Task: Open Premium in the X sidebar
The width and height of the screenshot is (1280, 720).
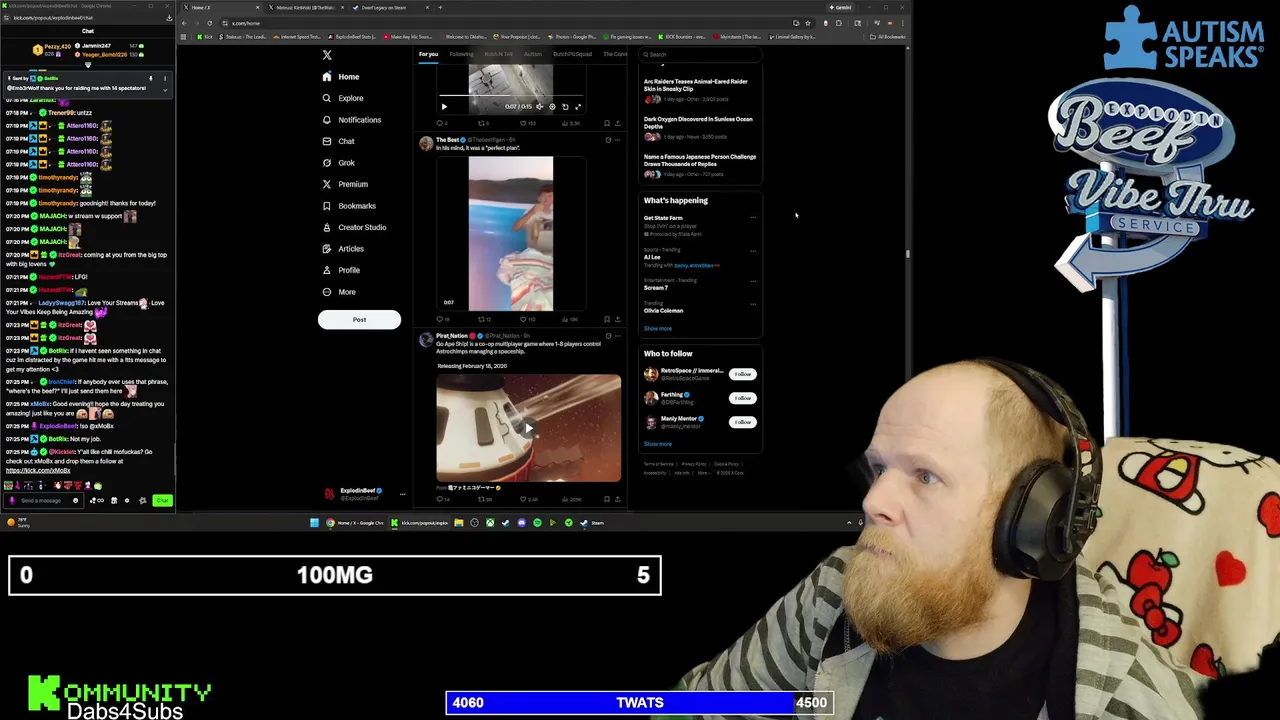Action: coord(344,184)
